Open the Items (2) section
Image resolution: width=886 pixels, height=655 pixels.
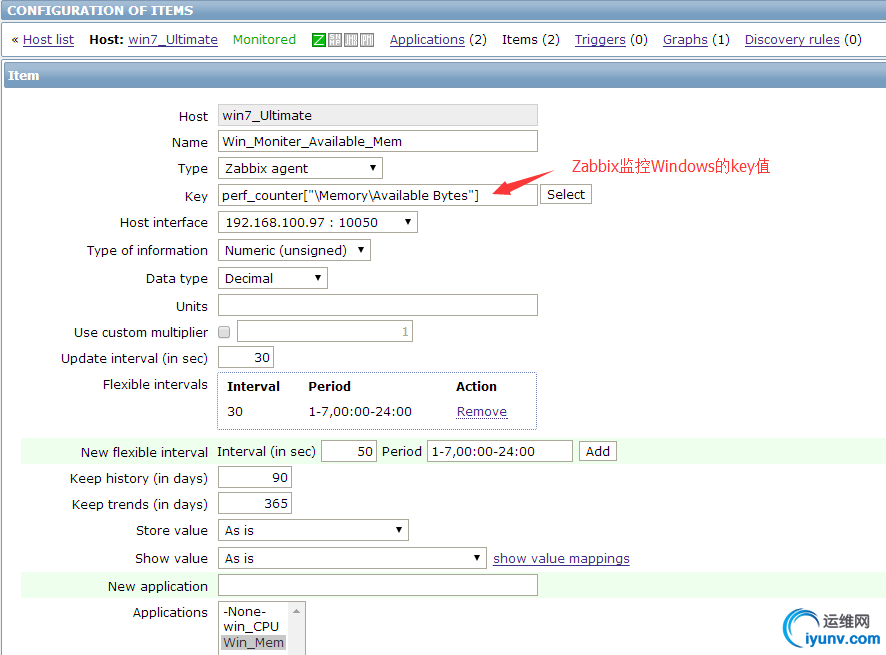(531, 40)
